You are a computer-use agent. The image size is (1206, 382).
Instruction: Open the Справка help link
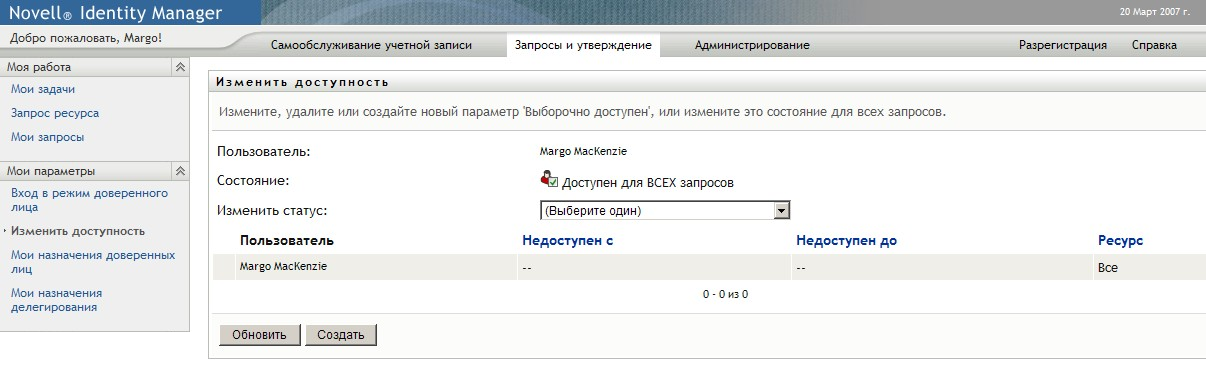pos(1154,45)
